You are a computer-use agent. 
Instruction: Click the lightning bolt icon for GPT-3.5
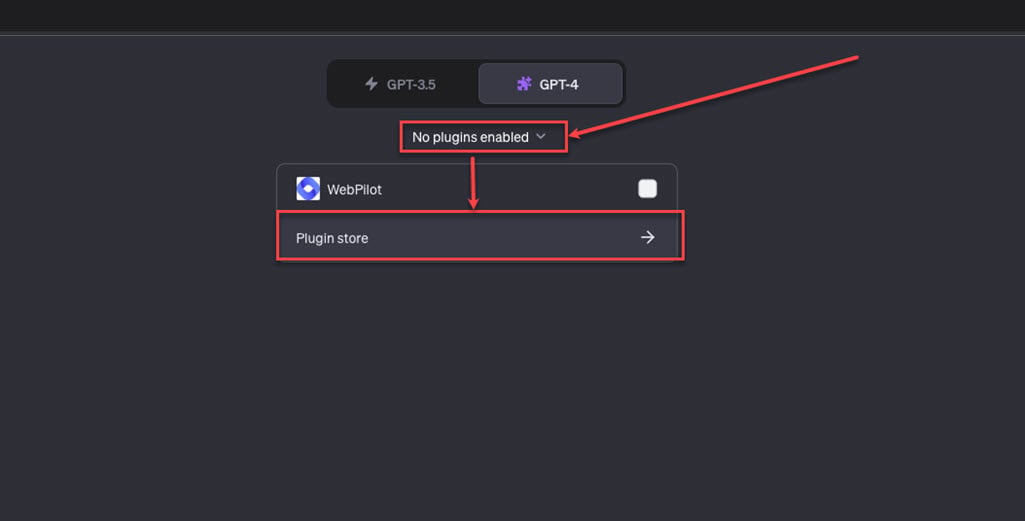coord(371,84)
